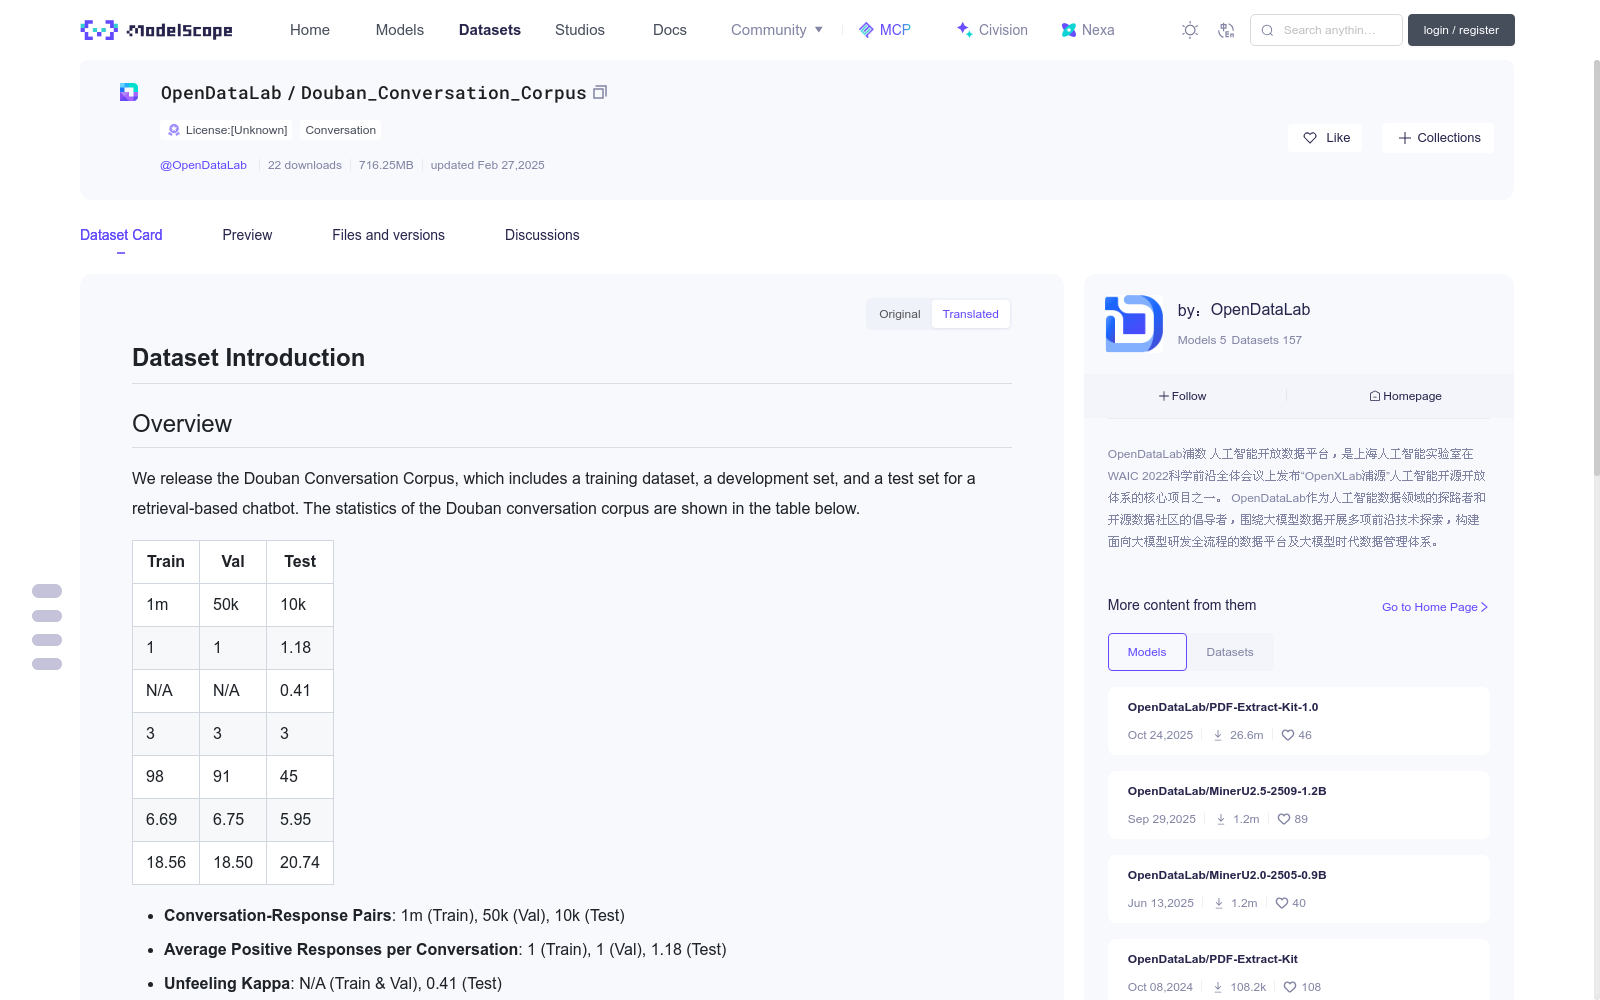The height and width of the screenshot is (1000, 1600).
Task: Click the Go to Home Page chevron
Action: point(1485,607)
